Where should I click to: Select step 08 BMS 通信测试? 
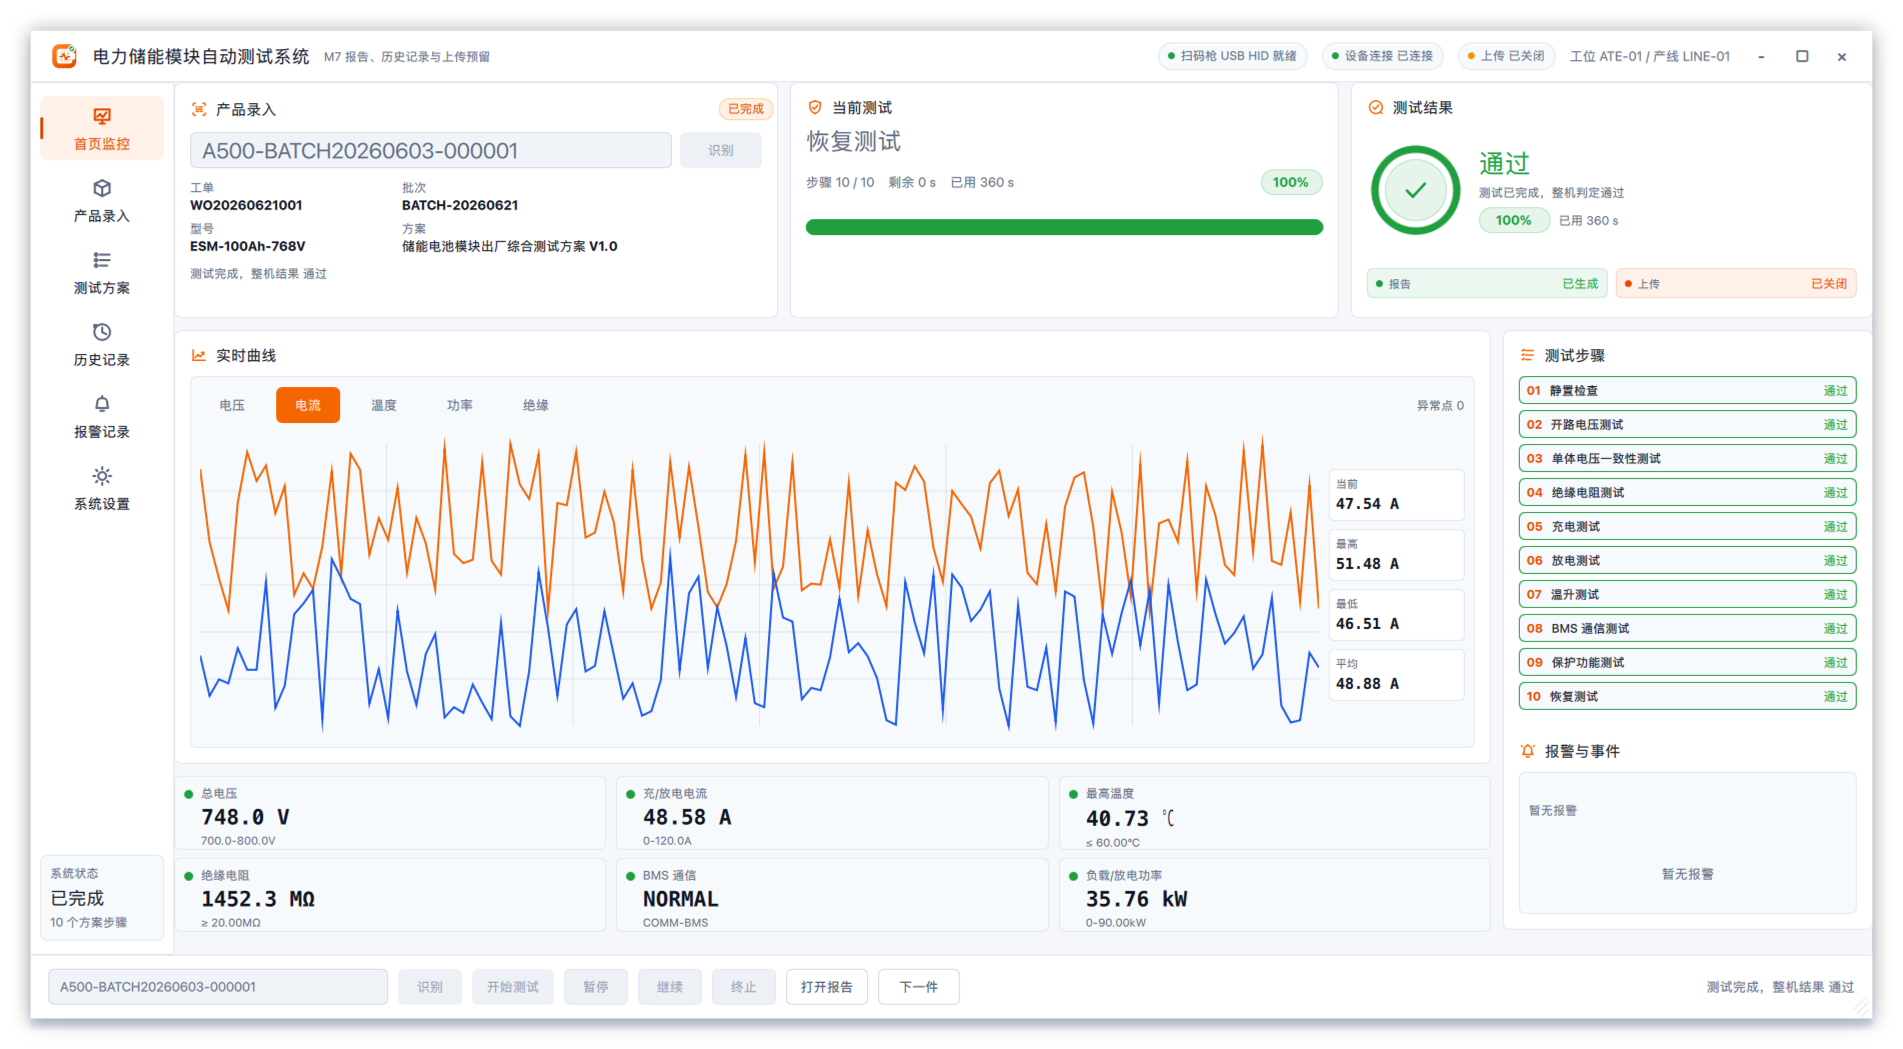[x=1687, y=629]
